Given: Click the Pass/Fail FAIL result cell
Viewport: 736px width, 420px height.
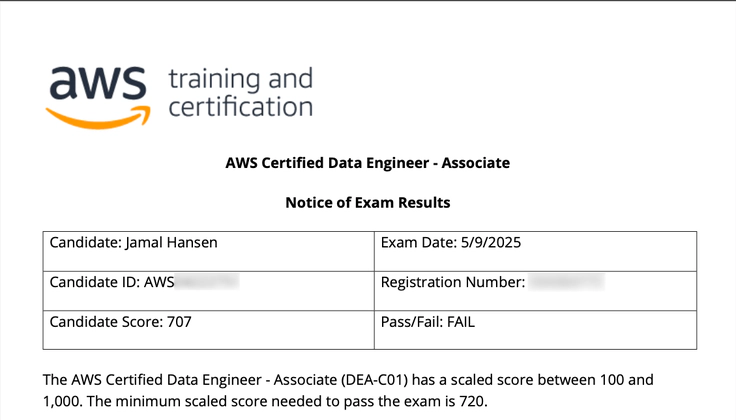Looking at the screenshot, I should 536,330.
